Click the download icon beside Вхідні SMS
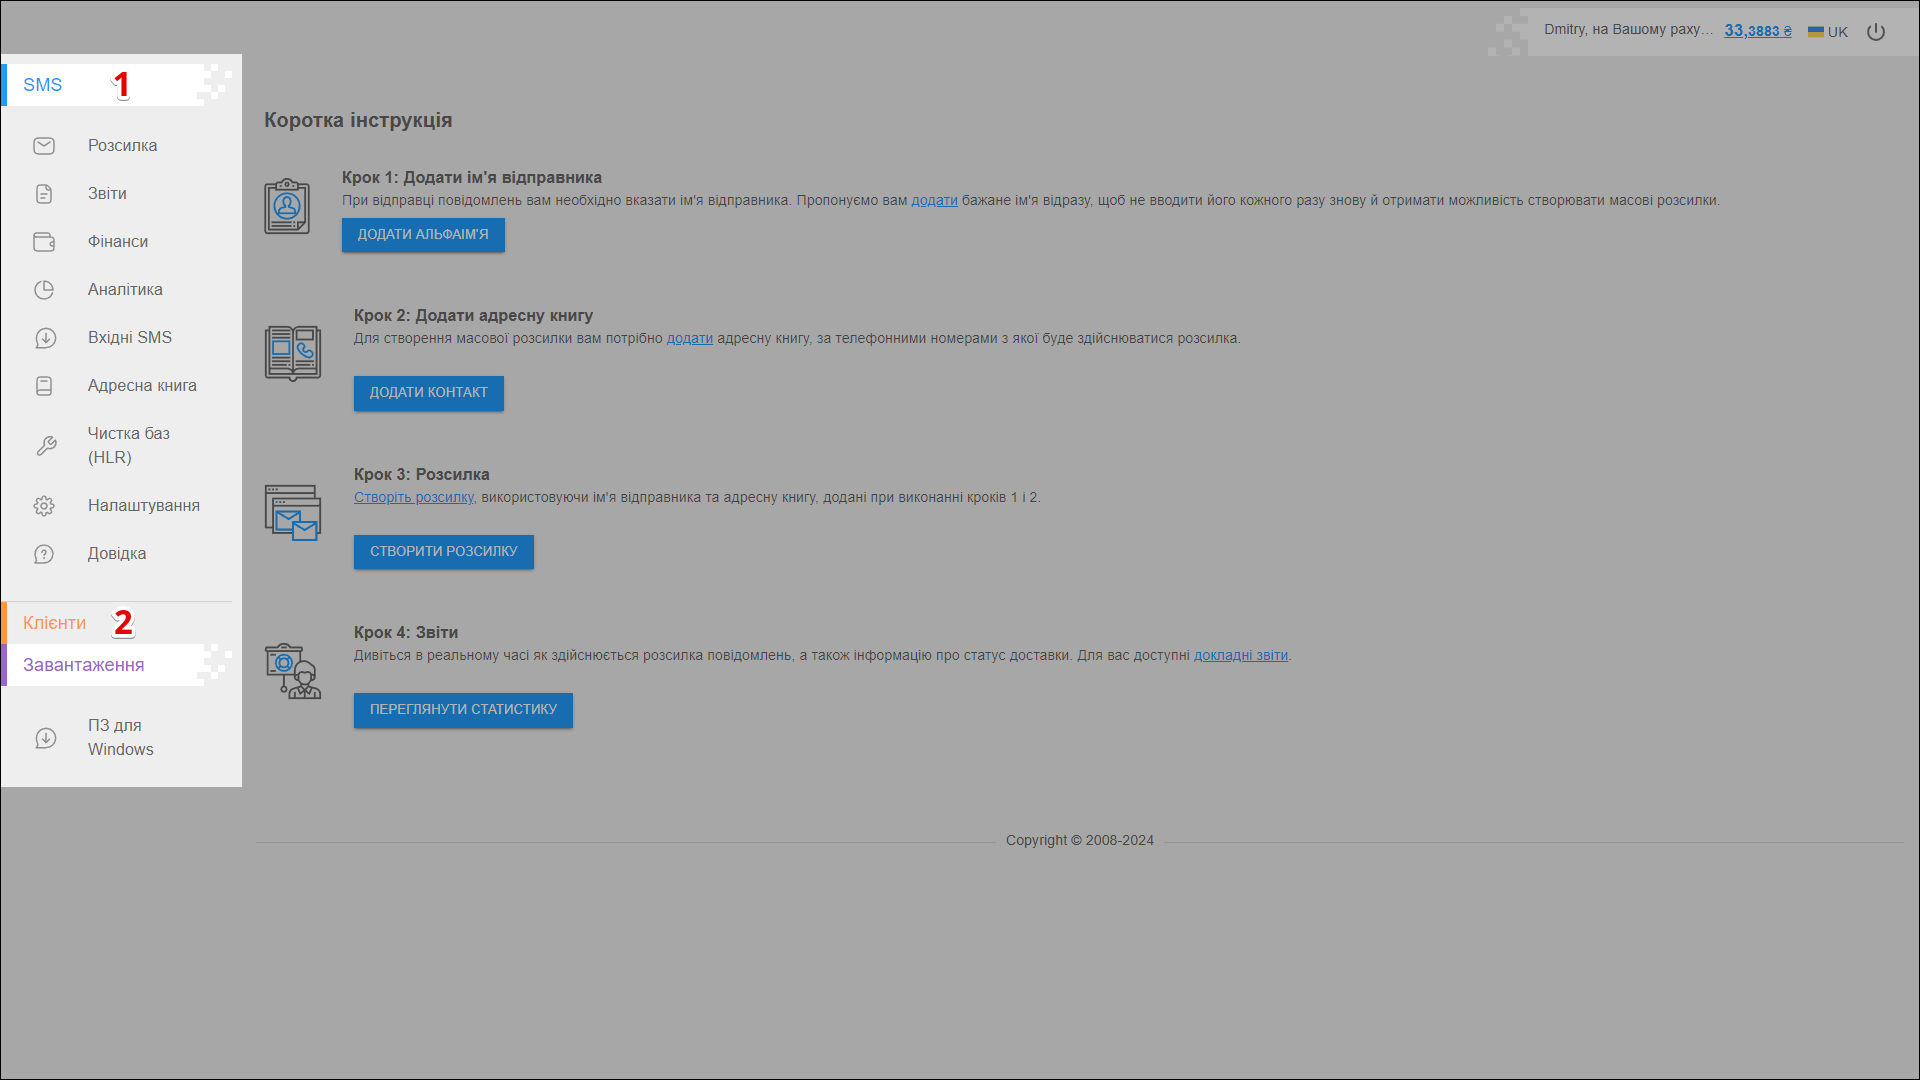This screenshot has width=1920, height=1080. pyautogui.click(x=45, y=338)
